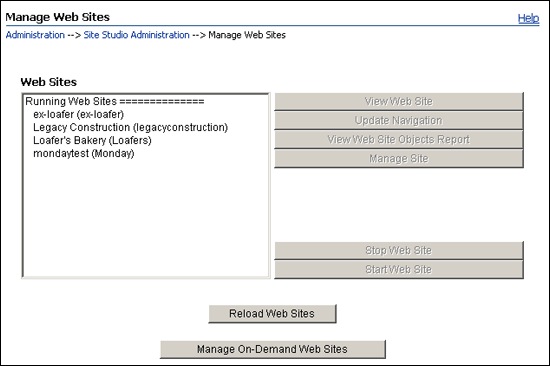Click the Stop Web Site button
This screenshot has height=366, width=550.
pos(399,250)
